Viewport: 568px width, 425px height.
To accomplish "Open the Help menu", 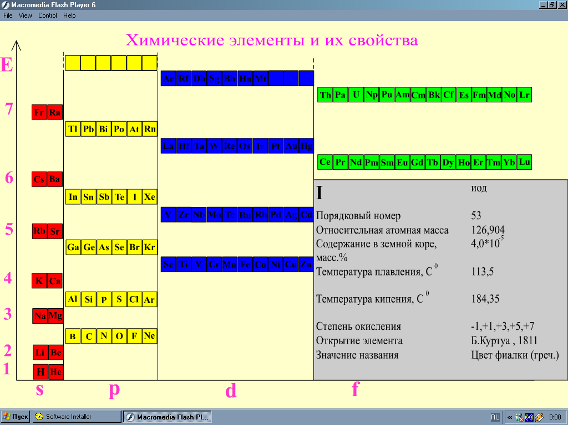I will pyautogui.click(x=70, y=16).
